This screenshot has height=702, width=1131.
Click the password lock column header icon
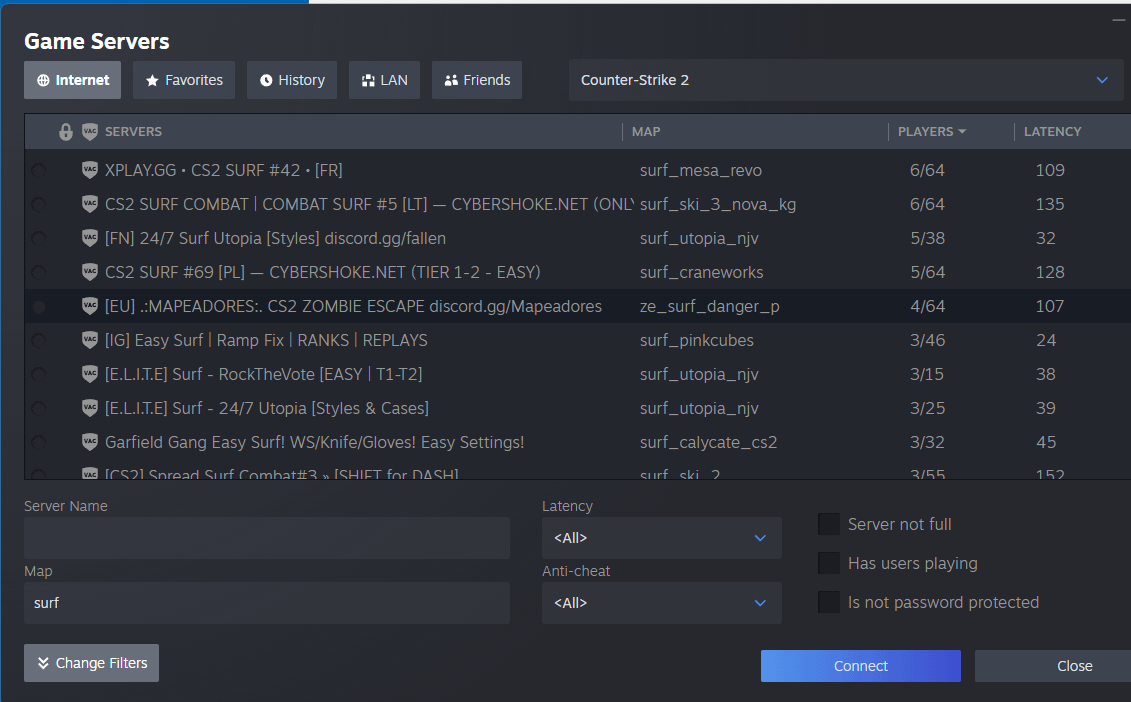[x=66, y=132]
